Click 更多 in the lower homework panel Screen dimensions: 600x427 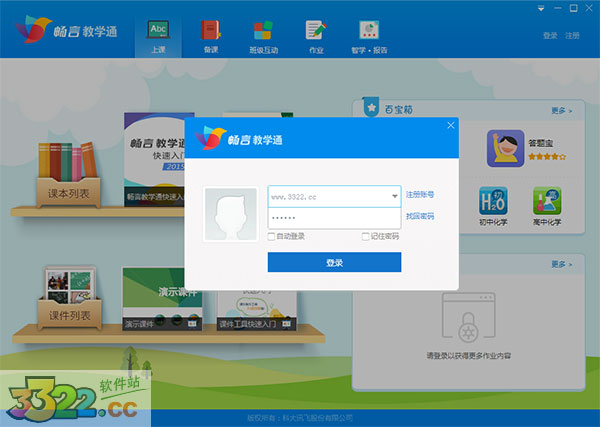tap(561, 264)
